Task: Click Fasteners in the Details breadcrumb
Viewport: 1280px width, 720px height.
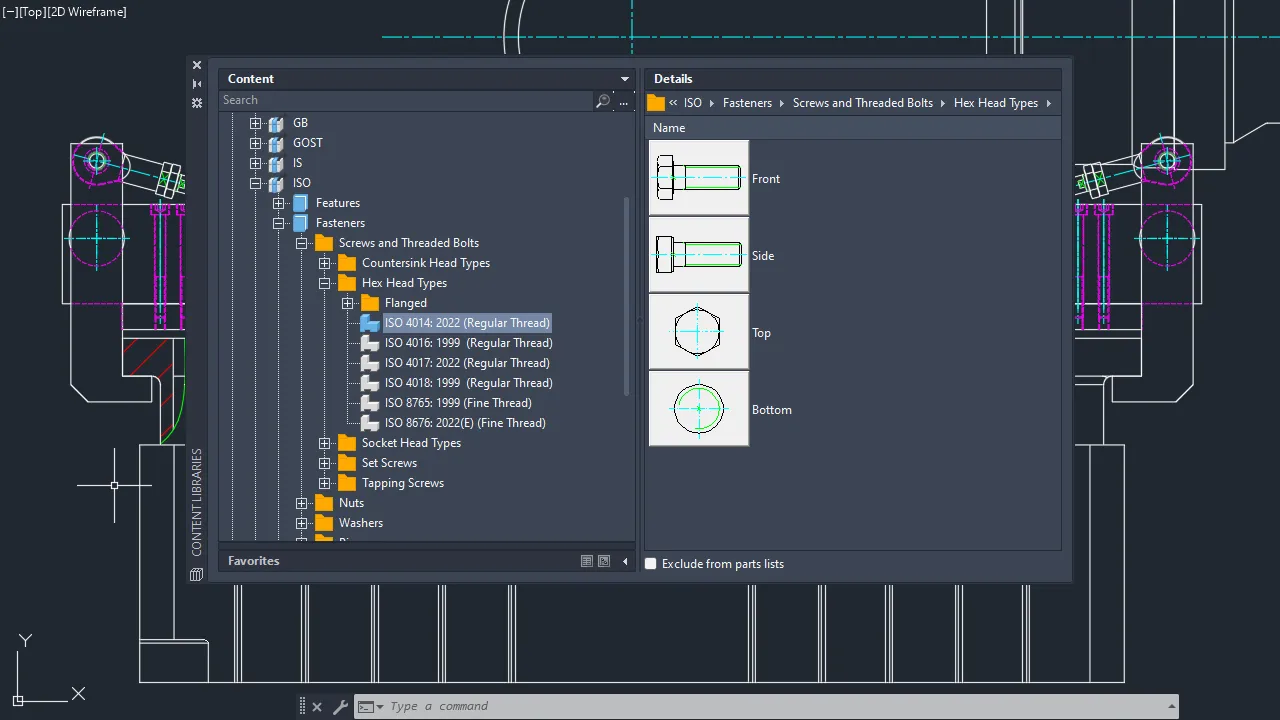Action: (747, 103)
